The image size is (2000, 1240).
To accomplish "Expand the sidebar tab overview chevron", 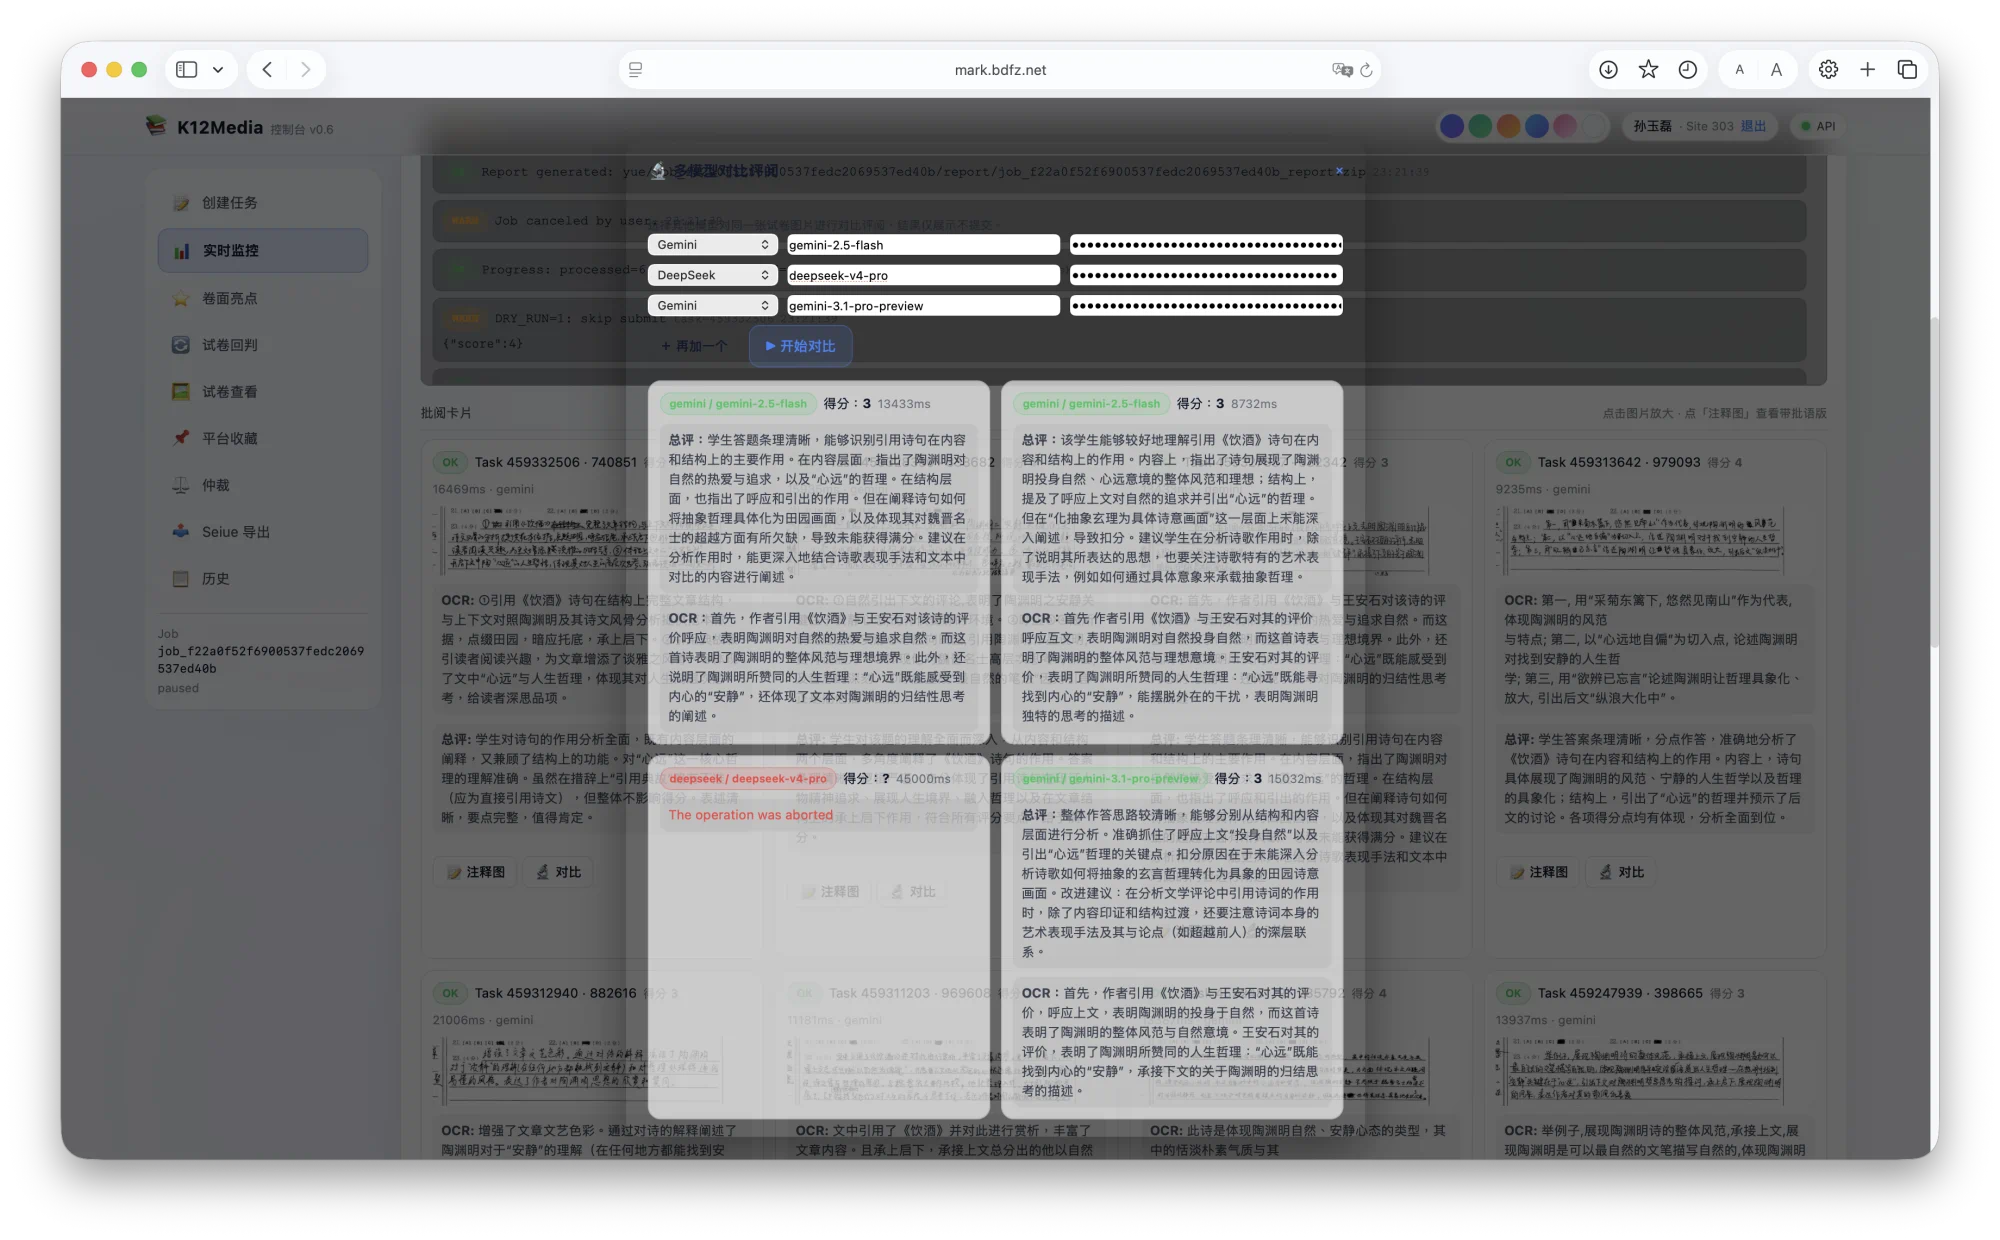I will (x=216, y=69).
